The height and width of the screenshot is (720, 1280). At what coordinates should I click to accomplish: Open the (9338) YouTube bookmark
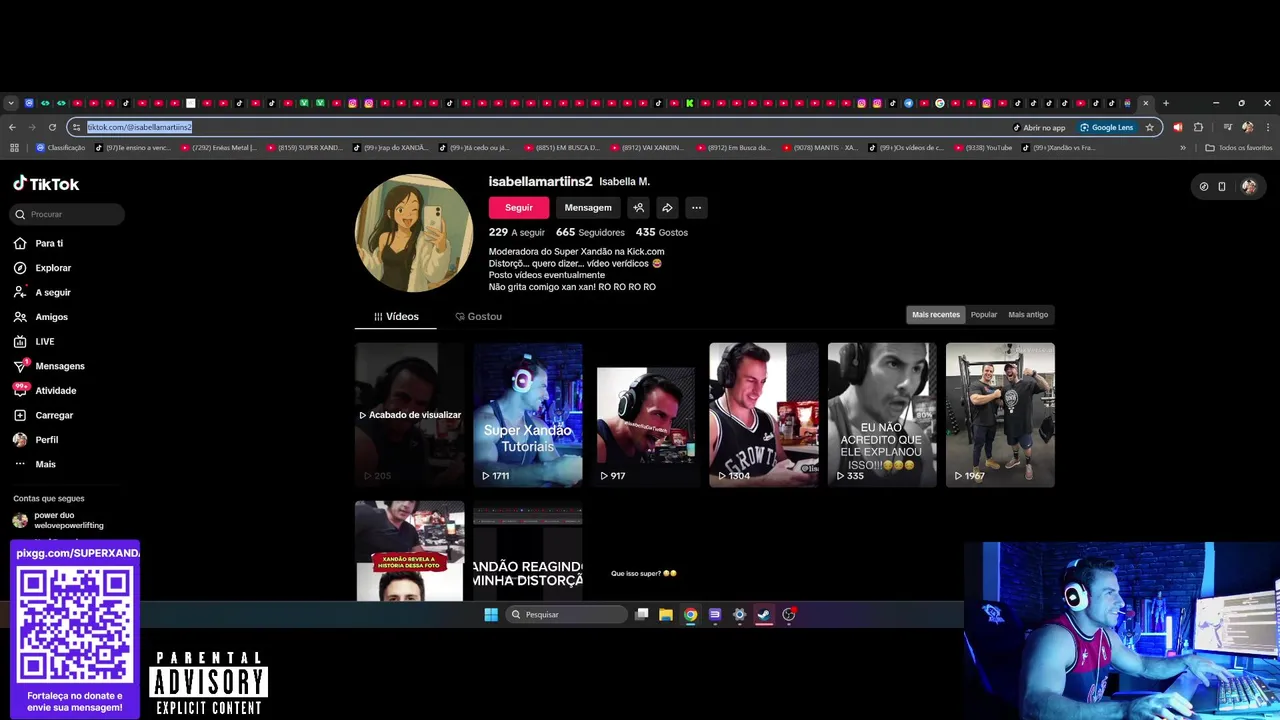tap(982, 148)
